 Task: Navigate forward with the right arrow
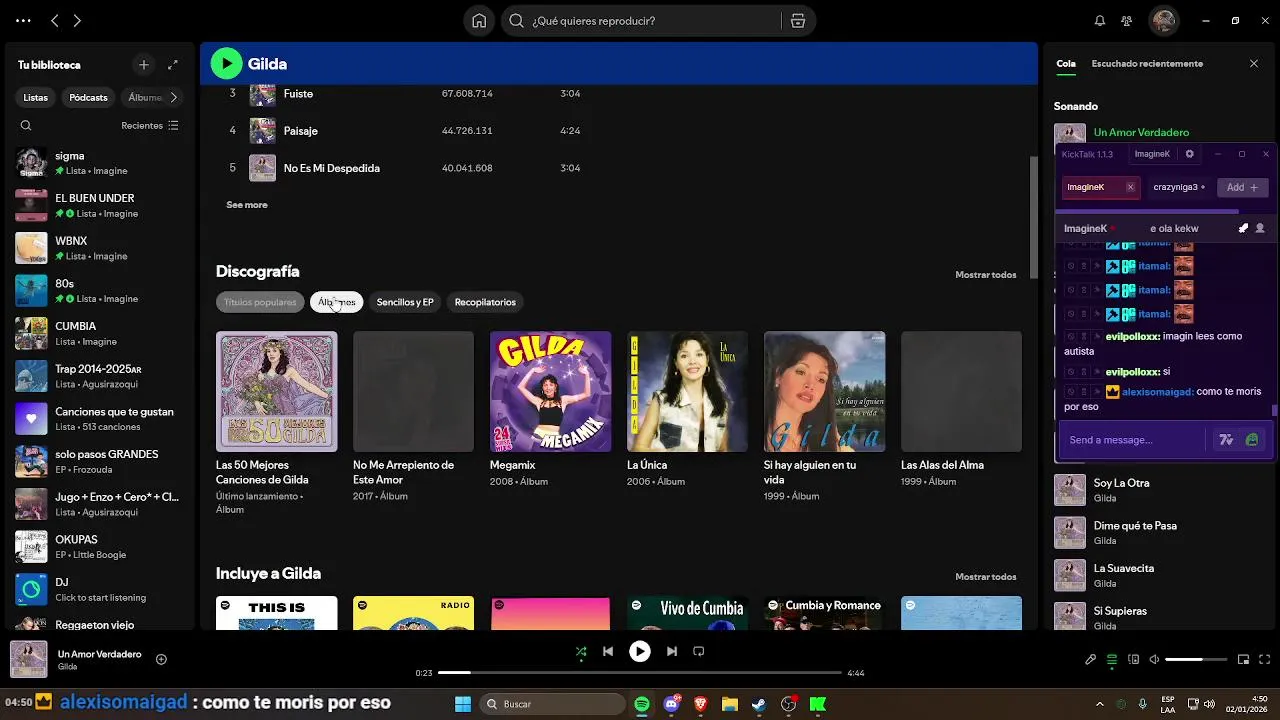pos(77,21)
